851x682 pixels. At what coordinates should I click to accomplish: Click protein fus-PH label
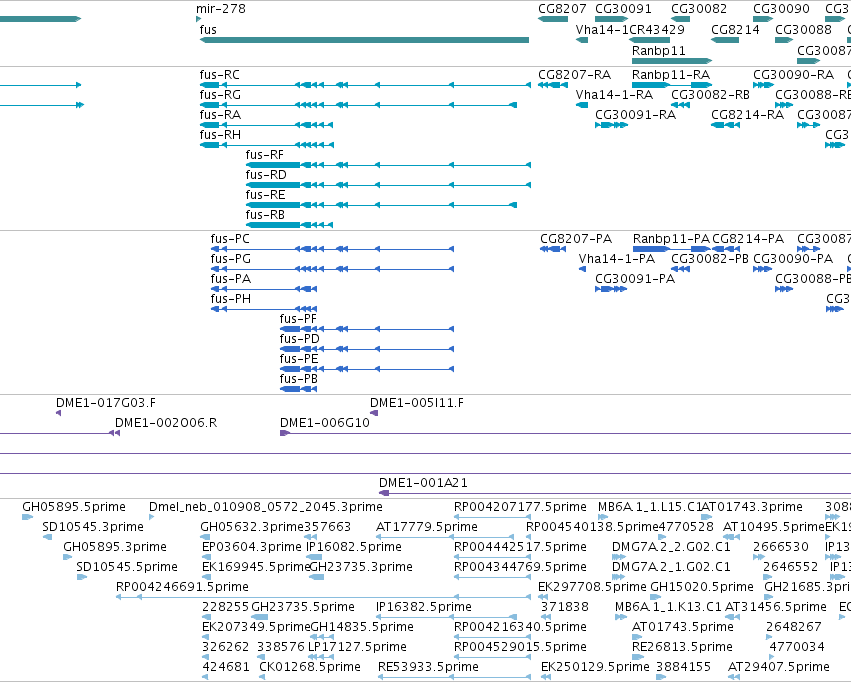pos(231,299)
